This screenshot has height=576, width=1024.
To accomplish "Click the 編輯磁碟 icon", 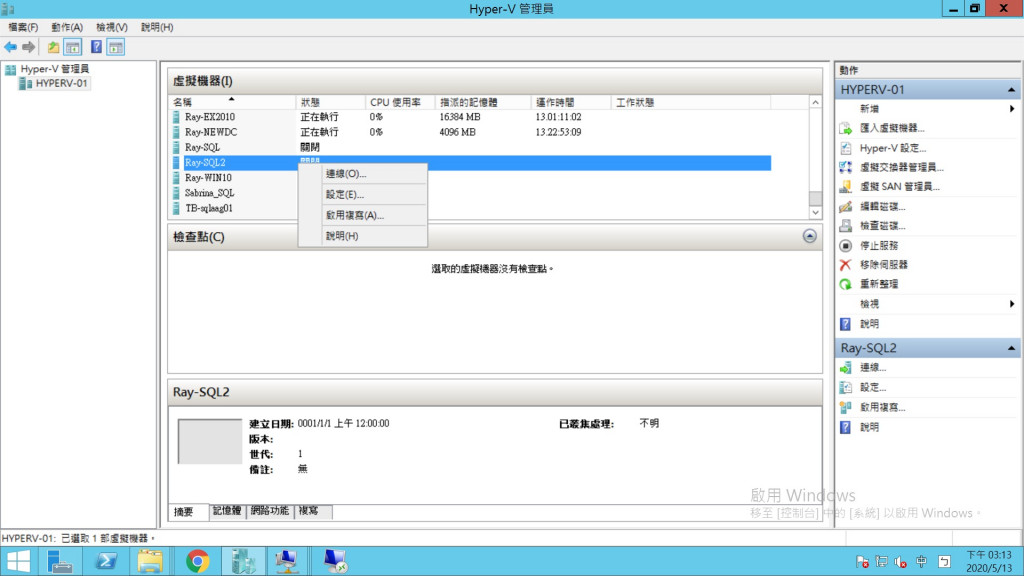I will (x=846, y=206).
